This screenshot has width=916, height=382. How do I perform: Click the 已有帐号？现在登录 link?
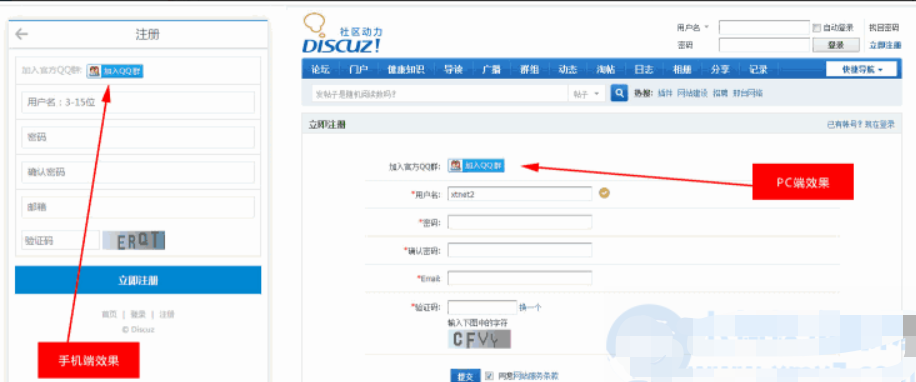(861, 124)
